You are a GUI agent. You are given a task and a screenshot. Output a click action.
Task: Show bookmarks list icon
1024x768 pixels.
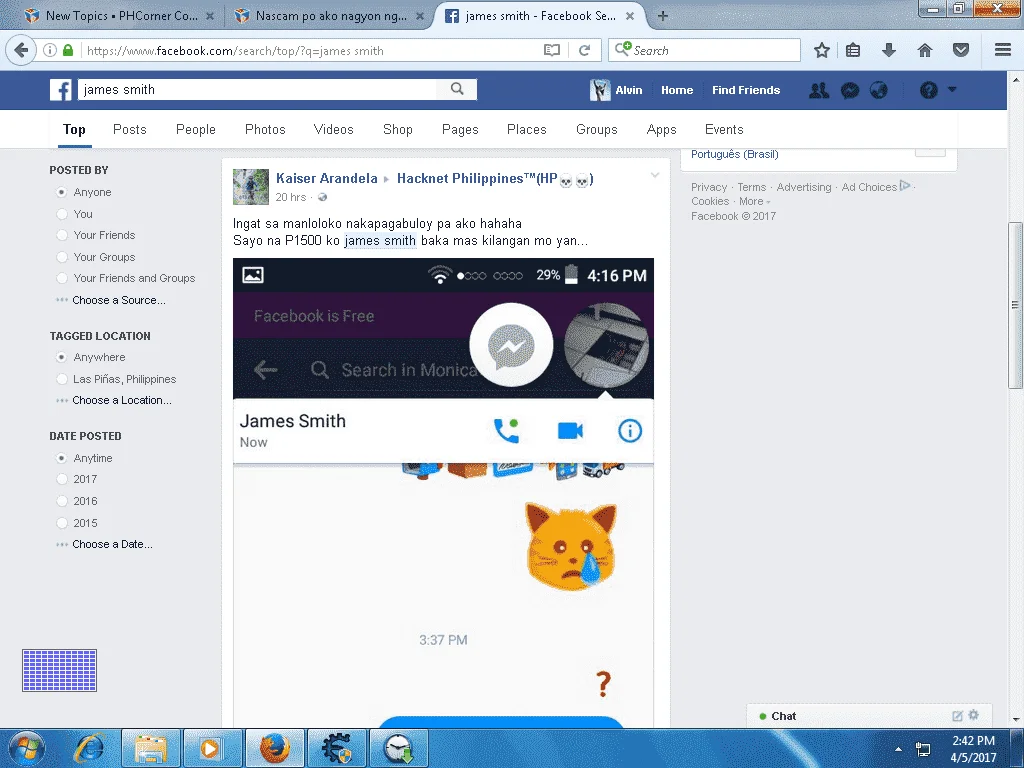pyautogui.click(x=853, y=50)
